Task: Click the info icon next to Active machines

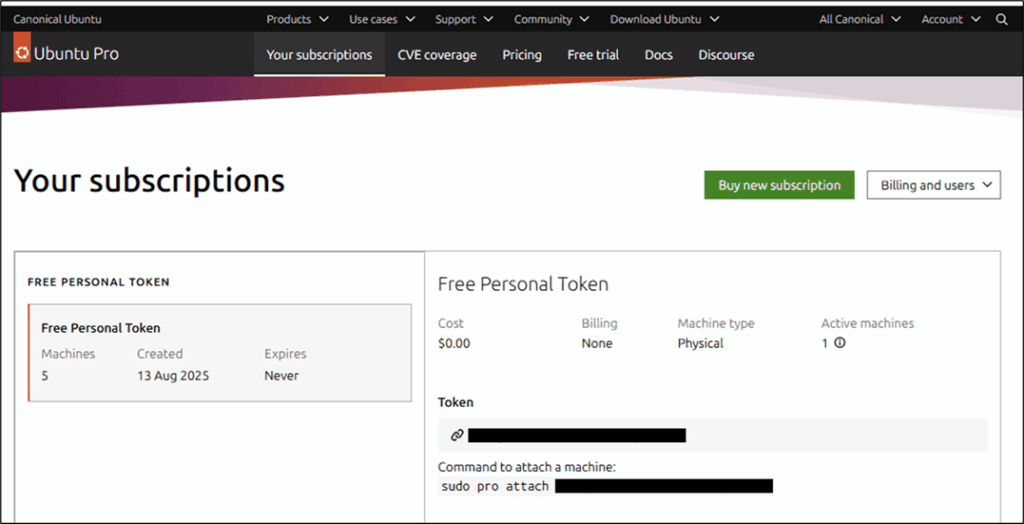Action: pos(840,342)
